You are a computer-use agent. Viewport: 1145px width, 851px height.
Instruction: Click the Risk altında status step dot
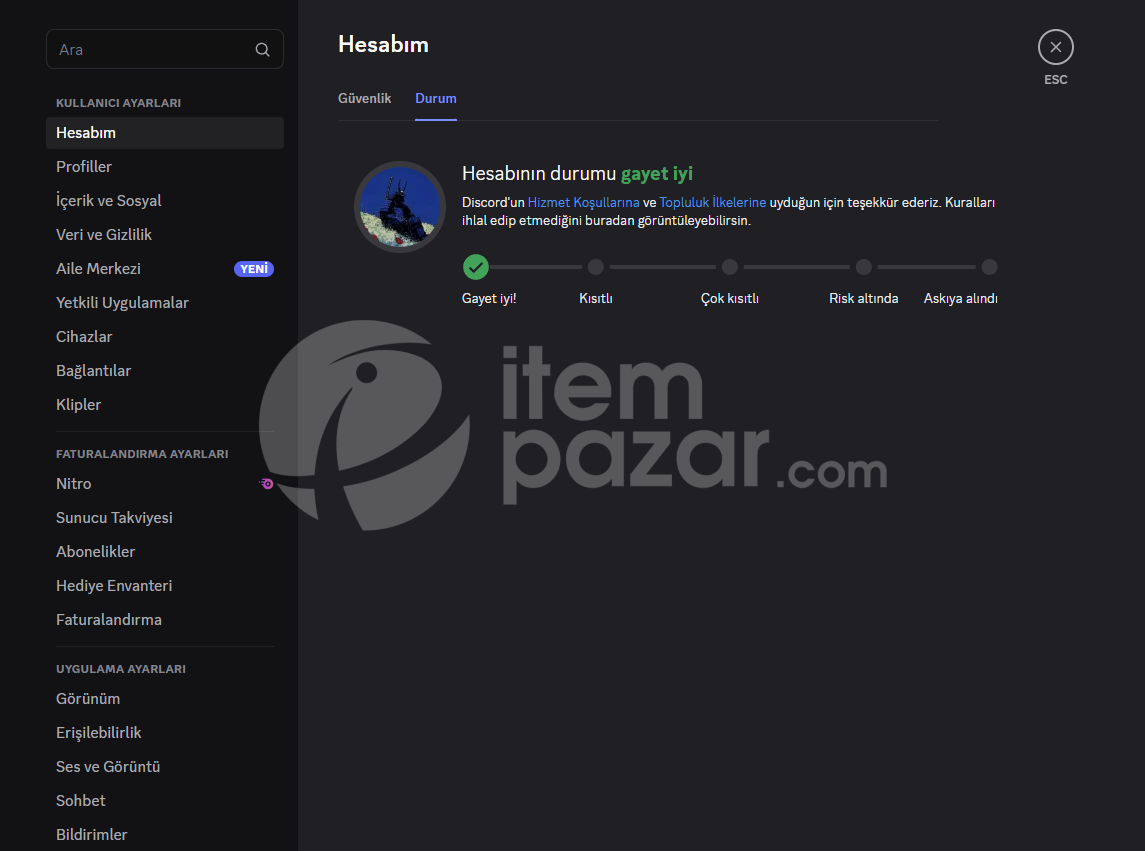(864, 267)
